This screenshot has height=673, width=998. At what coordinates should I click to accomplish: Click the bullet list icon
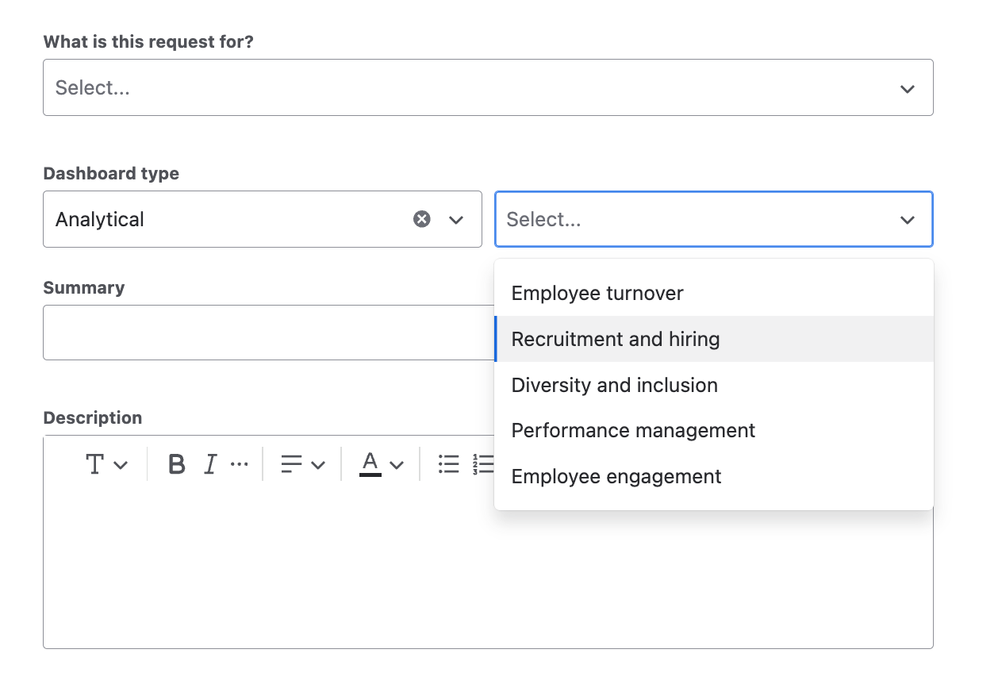(449, 465)
